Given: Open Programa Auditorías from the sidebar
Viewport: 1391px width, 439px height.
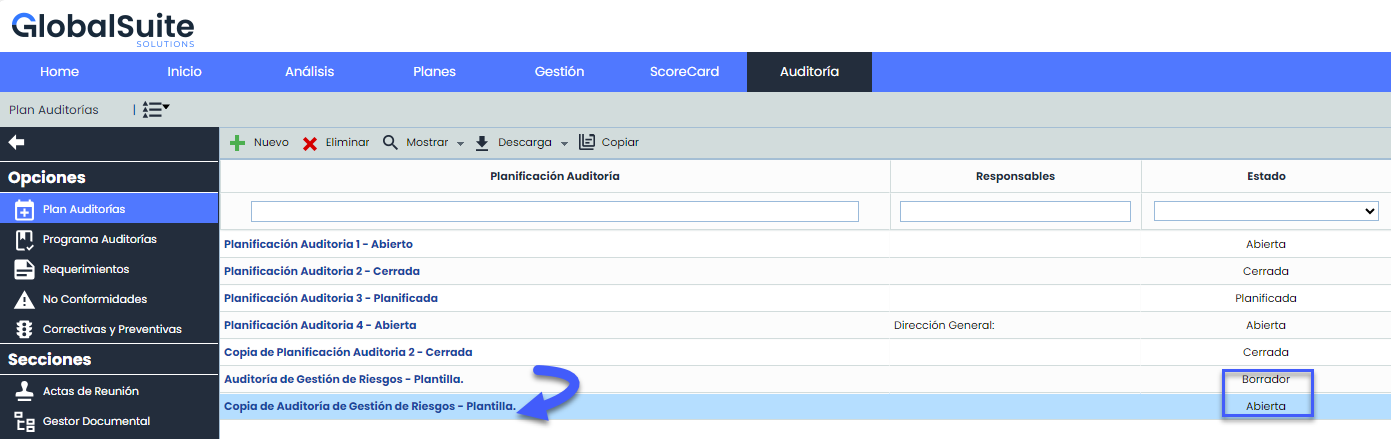Looking at the screenshot, I should 99,239.
